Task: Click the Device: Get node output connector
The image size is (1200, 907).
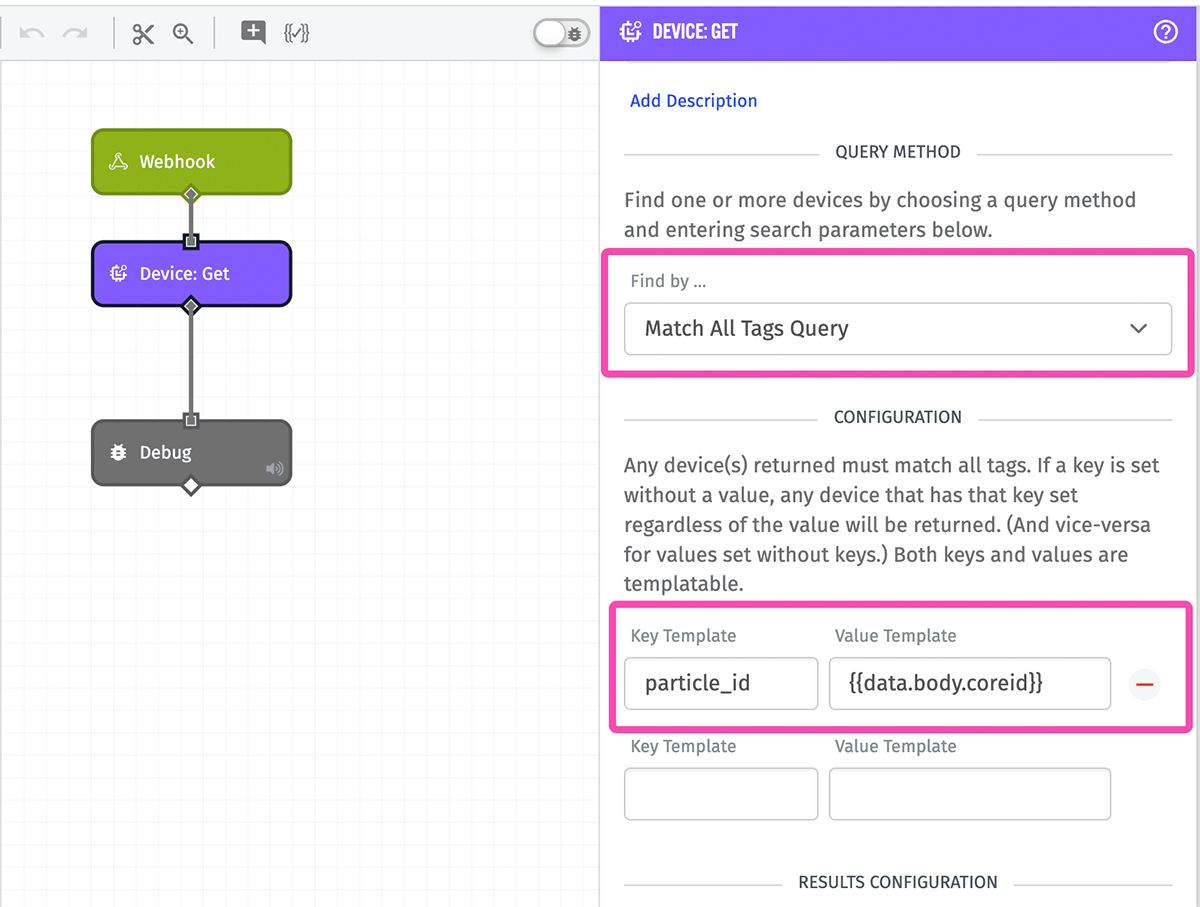Action: pos(191,306)
